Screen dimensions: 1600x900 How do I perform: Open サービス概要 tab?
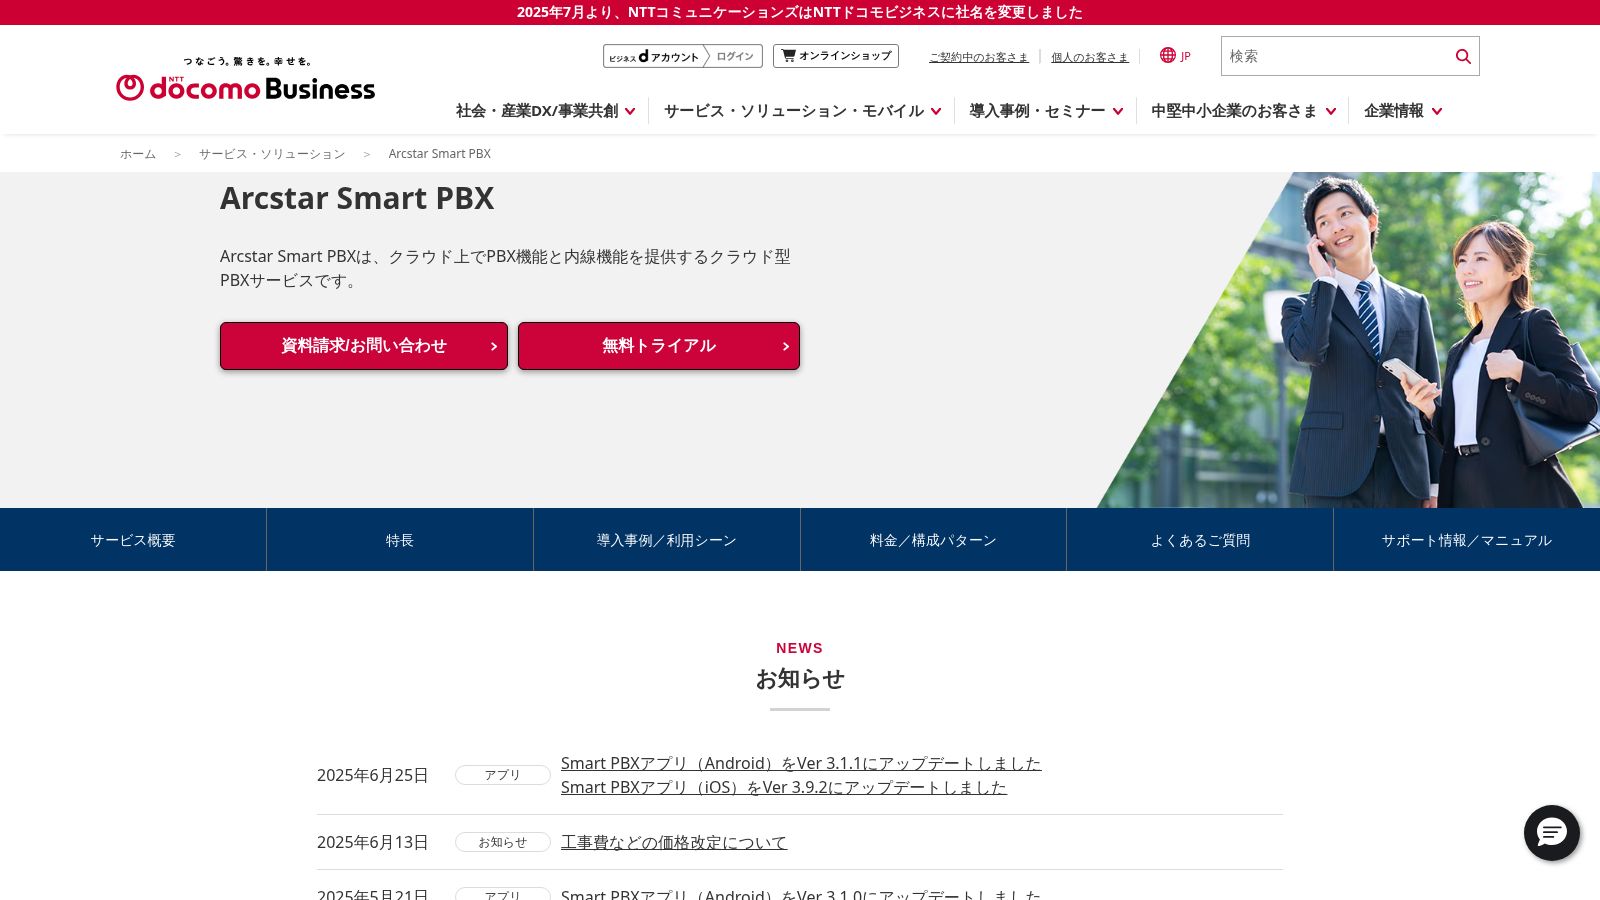[x=133, y=540]
